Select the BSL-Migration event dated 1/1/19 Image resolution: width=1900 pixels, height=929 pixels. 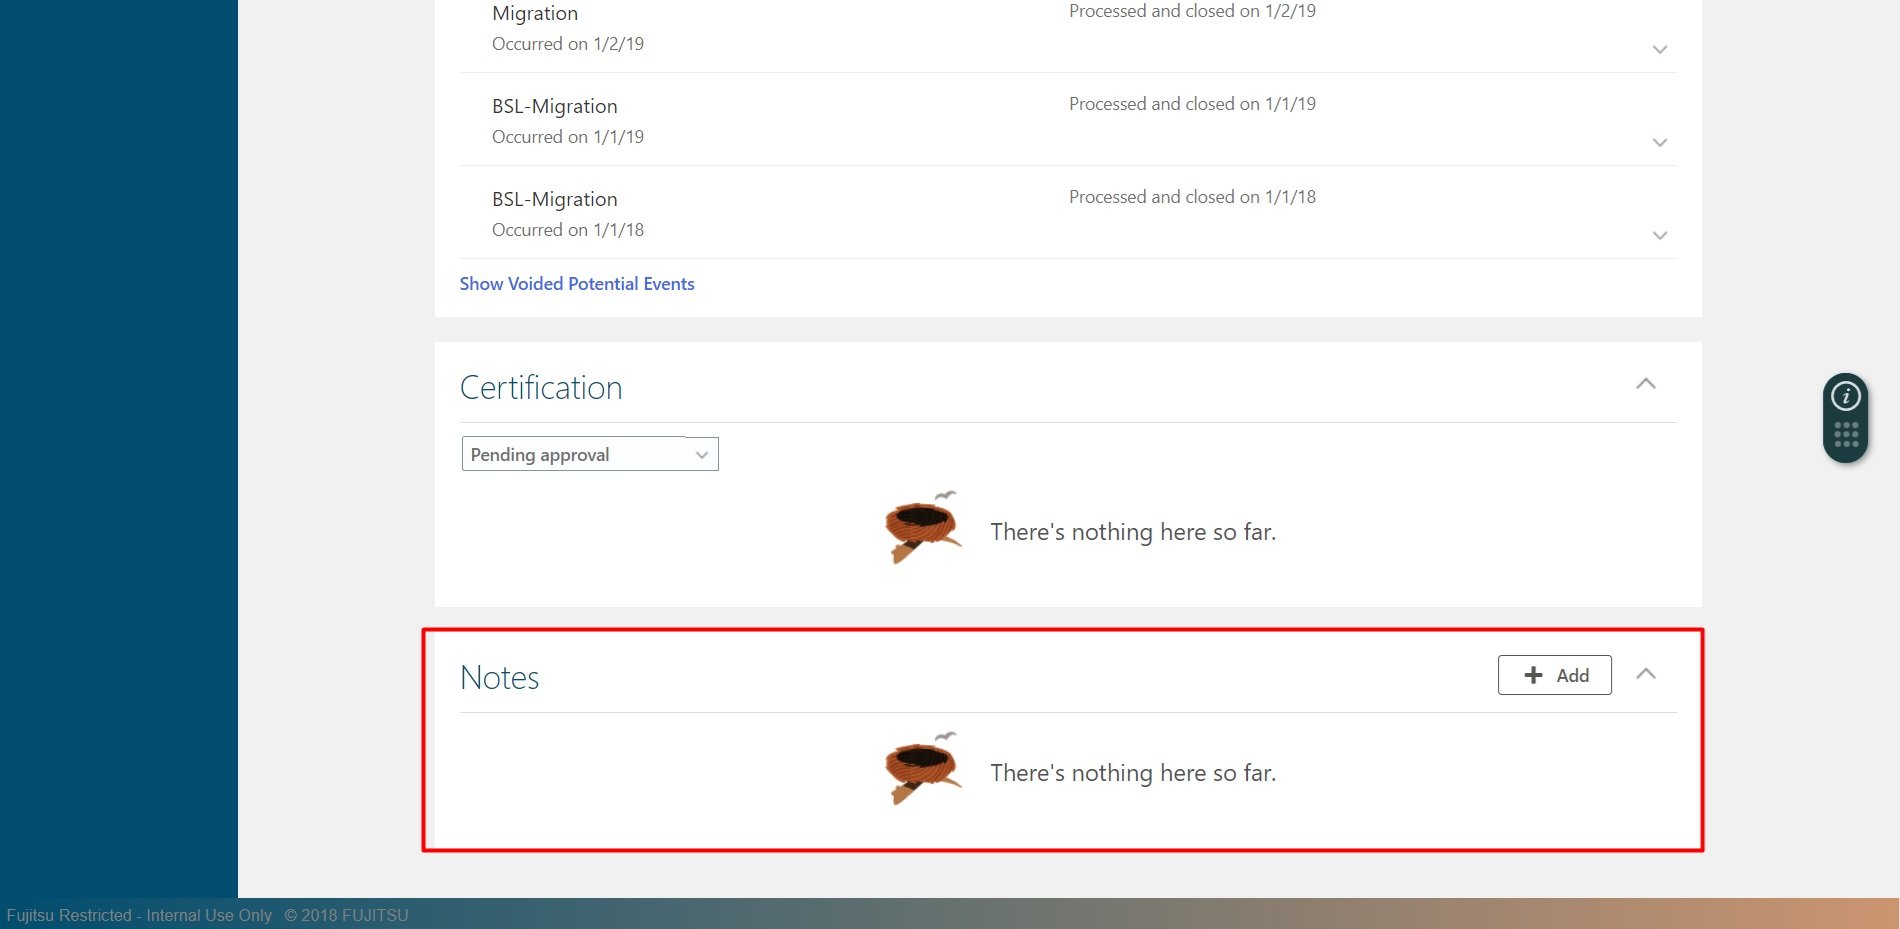pos(554,105)
